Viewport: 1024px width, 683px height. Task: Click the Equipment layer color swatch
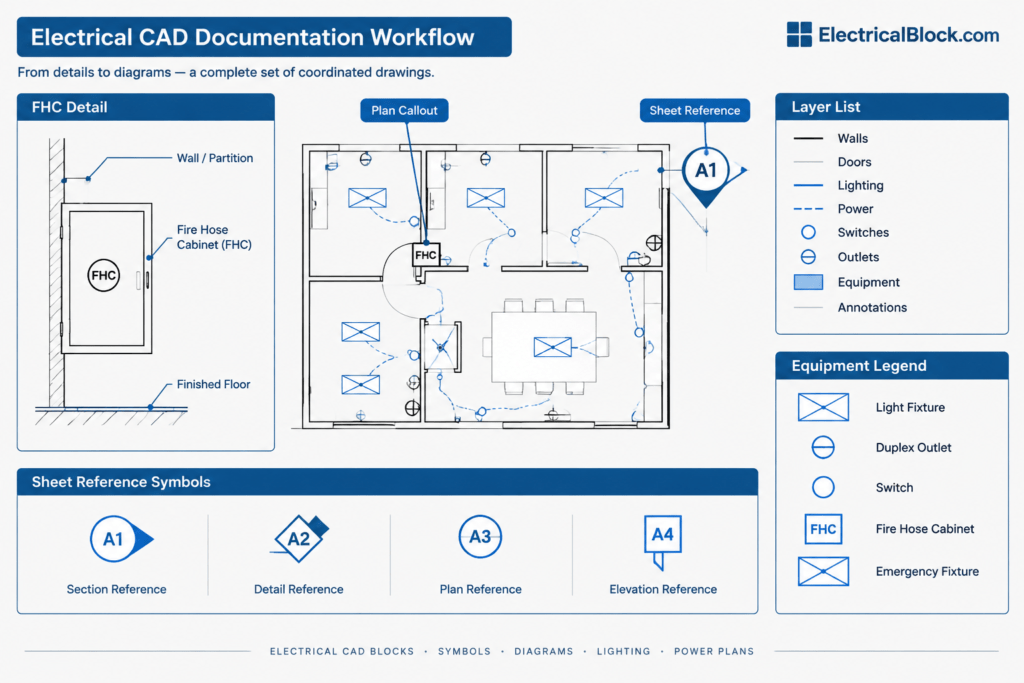point(808,282)
